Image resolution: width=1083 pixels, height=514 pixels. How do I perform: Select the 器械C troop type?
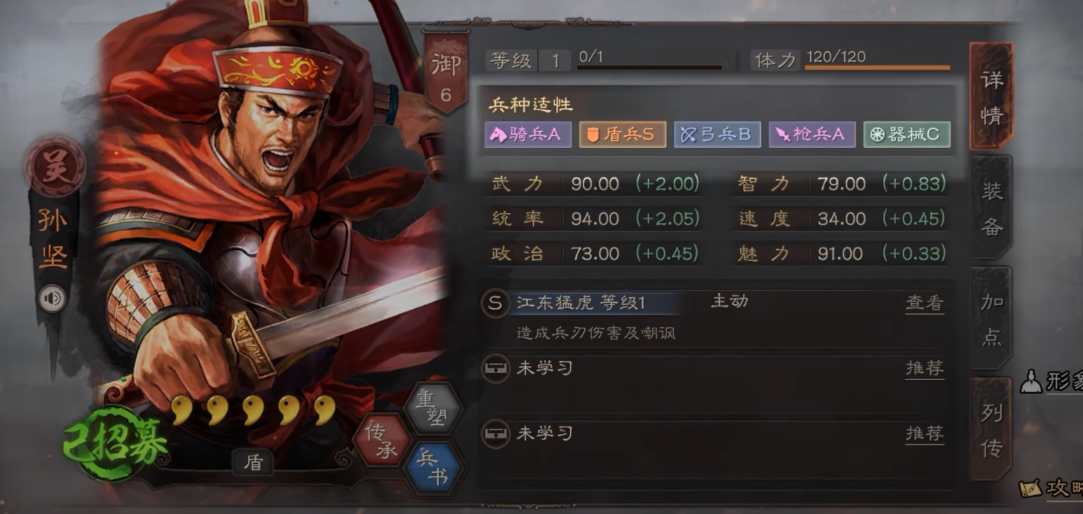[x=907, y=135]
